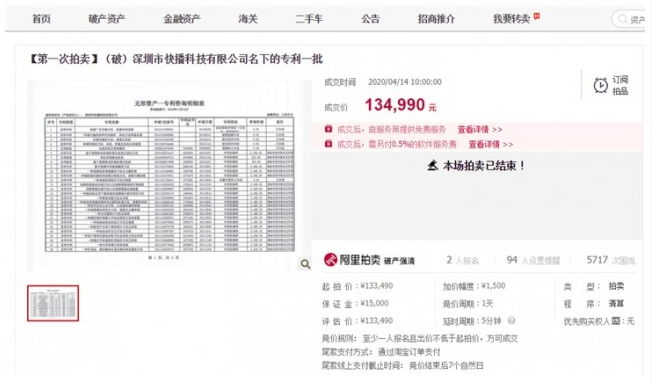Click the 竞价周期 1天 value

click(x=487, y=304)
